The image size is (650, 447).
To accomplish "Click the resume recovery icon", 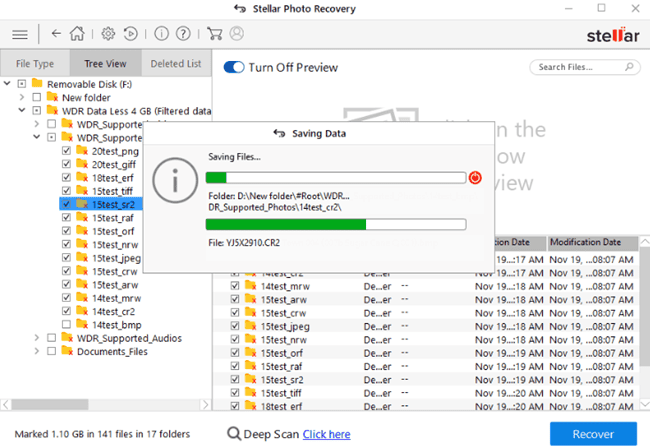I will (x=131, y=33).
